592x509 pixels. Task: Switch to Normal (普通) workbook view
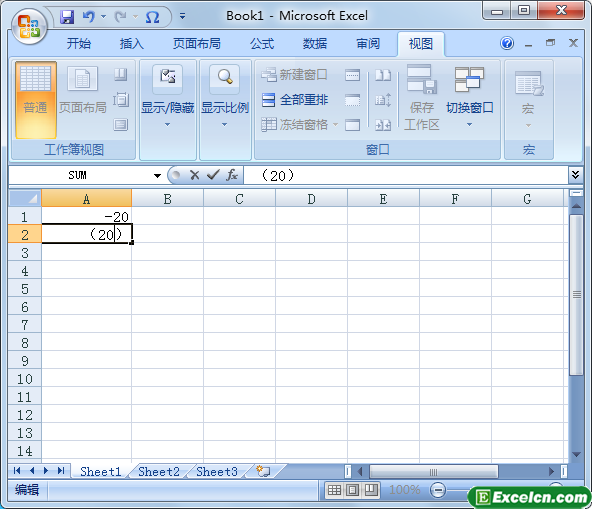(x=36, y=100)
